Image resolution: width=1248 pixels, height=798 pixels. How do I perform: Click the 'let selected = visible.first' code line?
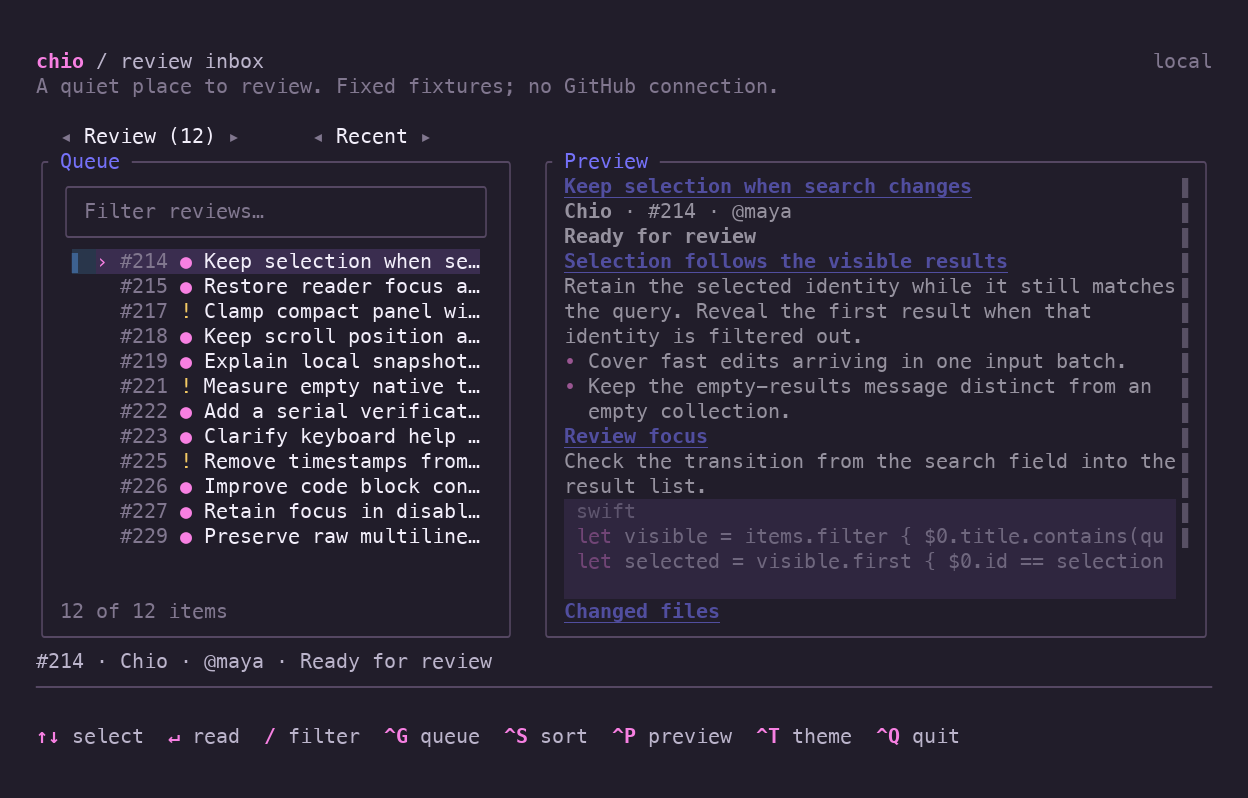[x=870, y=562]
